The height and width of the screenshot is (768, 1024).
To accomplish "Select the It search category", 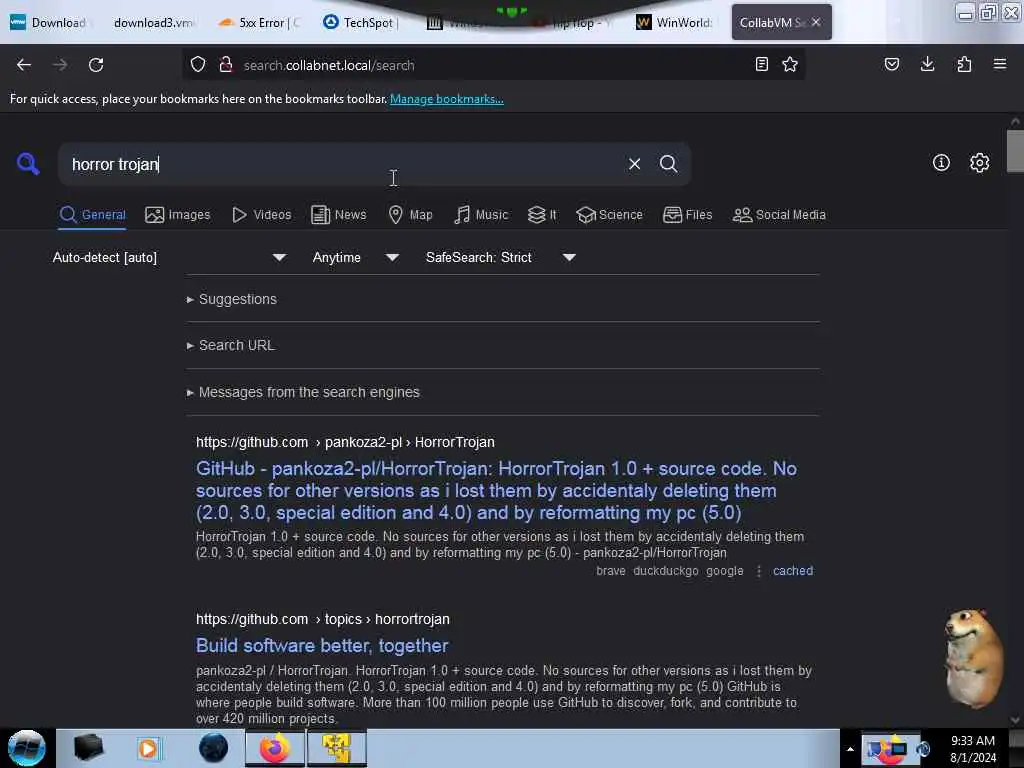I will (x=542, y=215).
